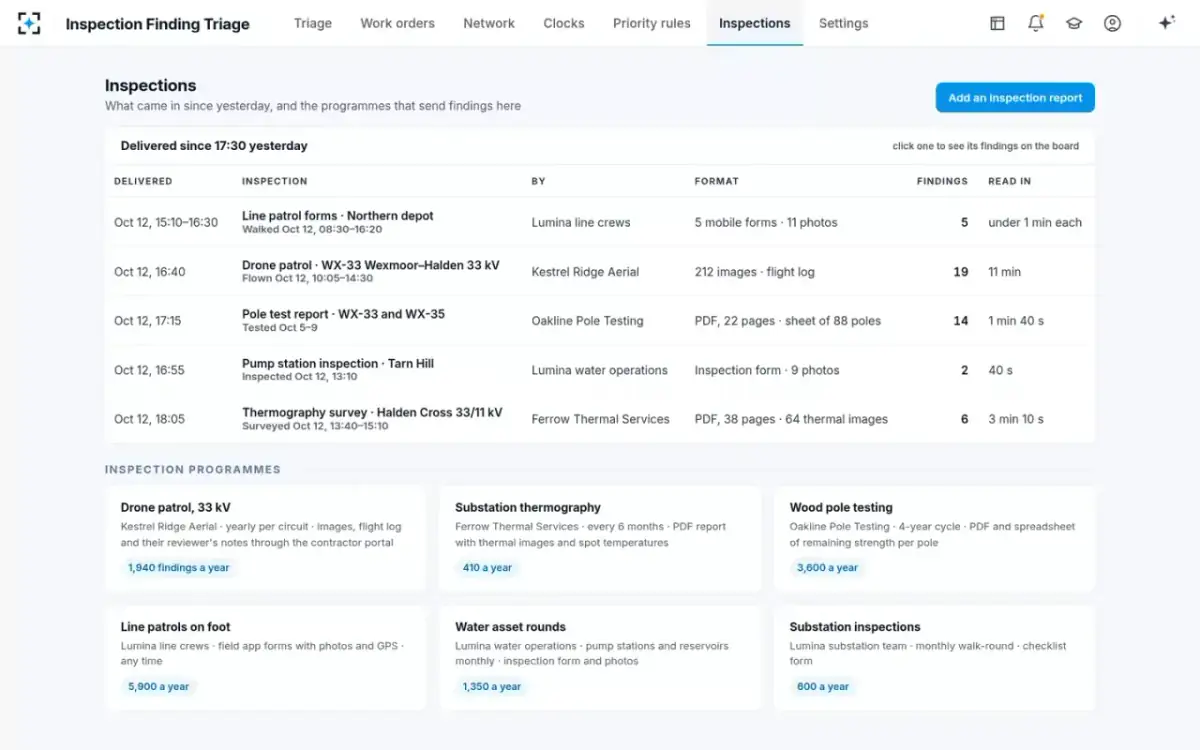Viewport: 1200px width, 750px height.
Task: Switch to the Triage tab
Action: tap(313, 23)
